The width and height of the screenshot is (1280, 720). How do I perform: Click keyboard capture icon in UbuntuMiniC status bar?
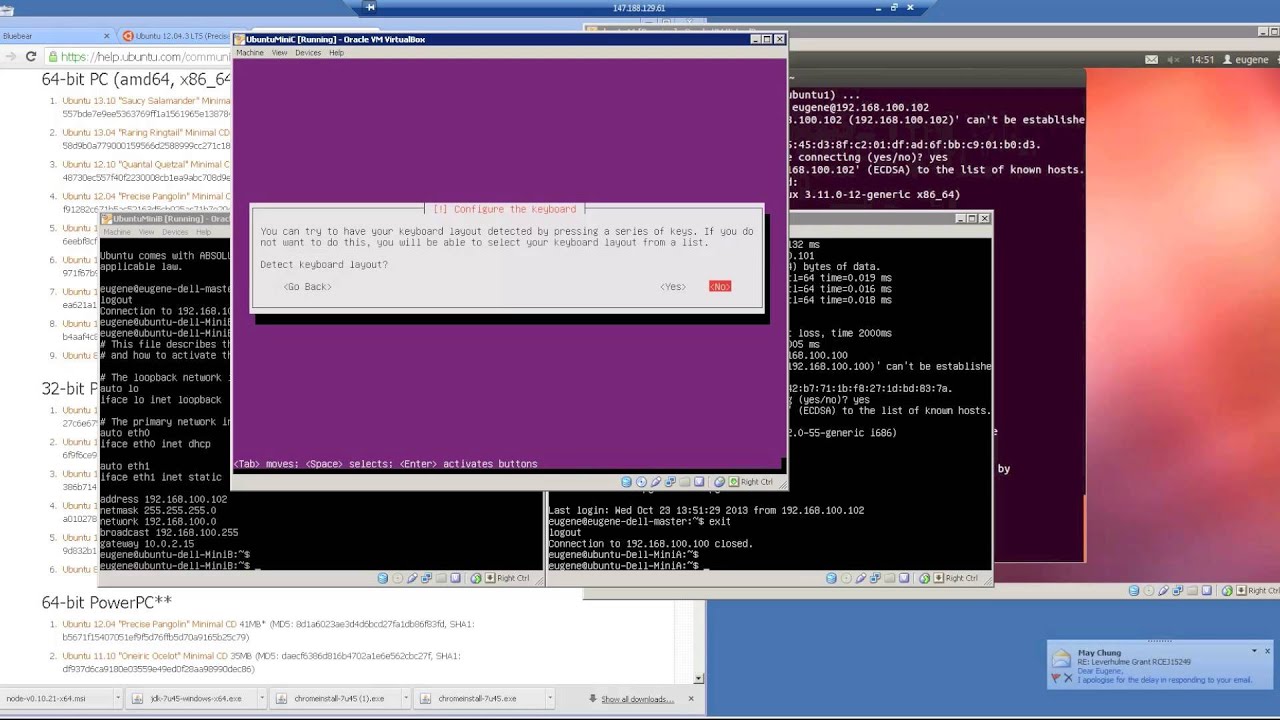pos(733,482)
